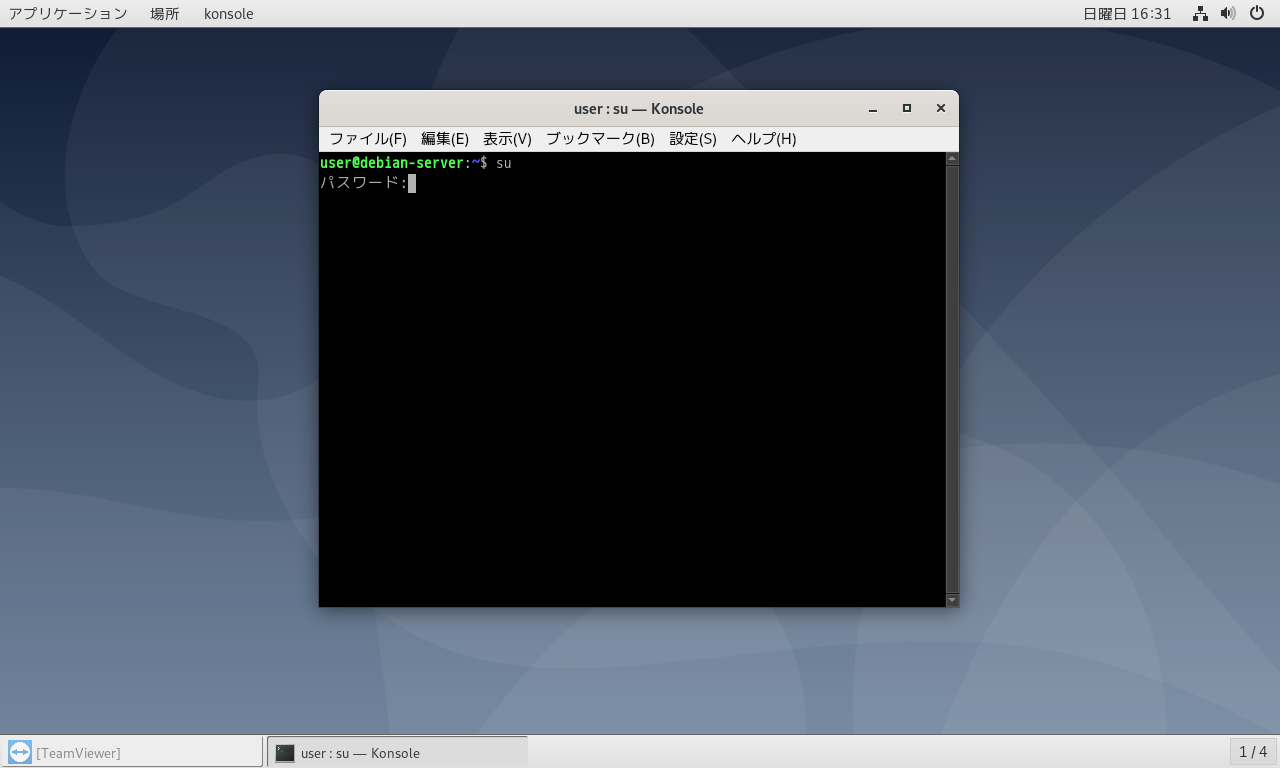This screenshot has width=1280, height=768.
Task: Close the Konsole window
Action: click(x=940, y=109)
